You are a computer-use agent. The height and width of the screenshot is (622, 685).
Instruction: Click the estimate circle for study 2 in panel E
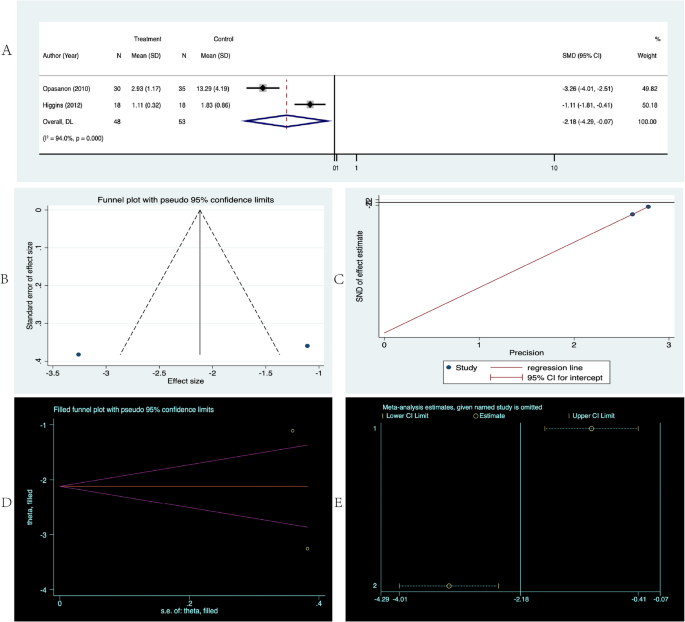pyautogui.click(x=449, y=586)
